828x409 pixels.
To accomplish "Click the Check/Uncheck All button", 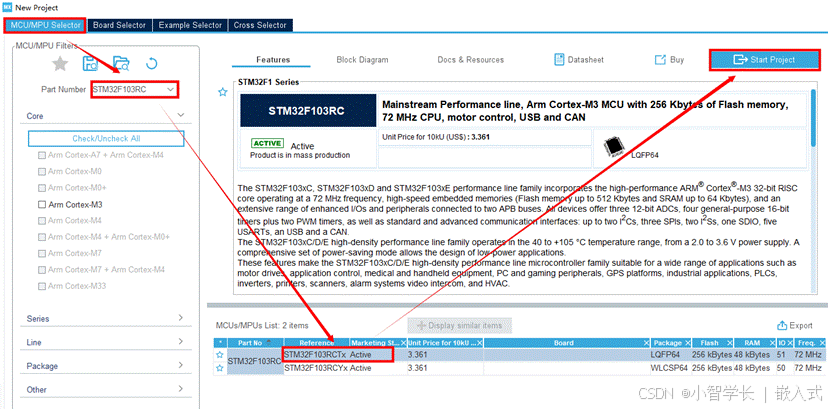I will point(106,138).
